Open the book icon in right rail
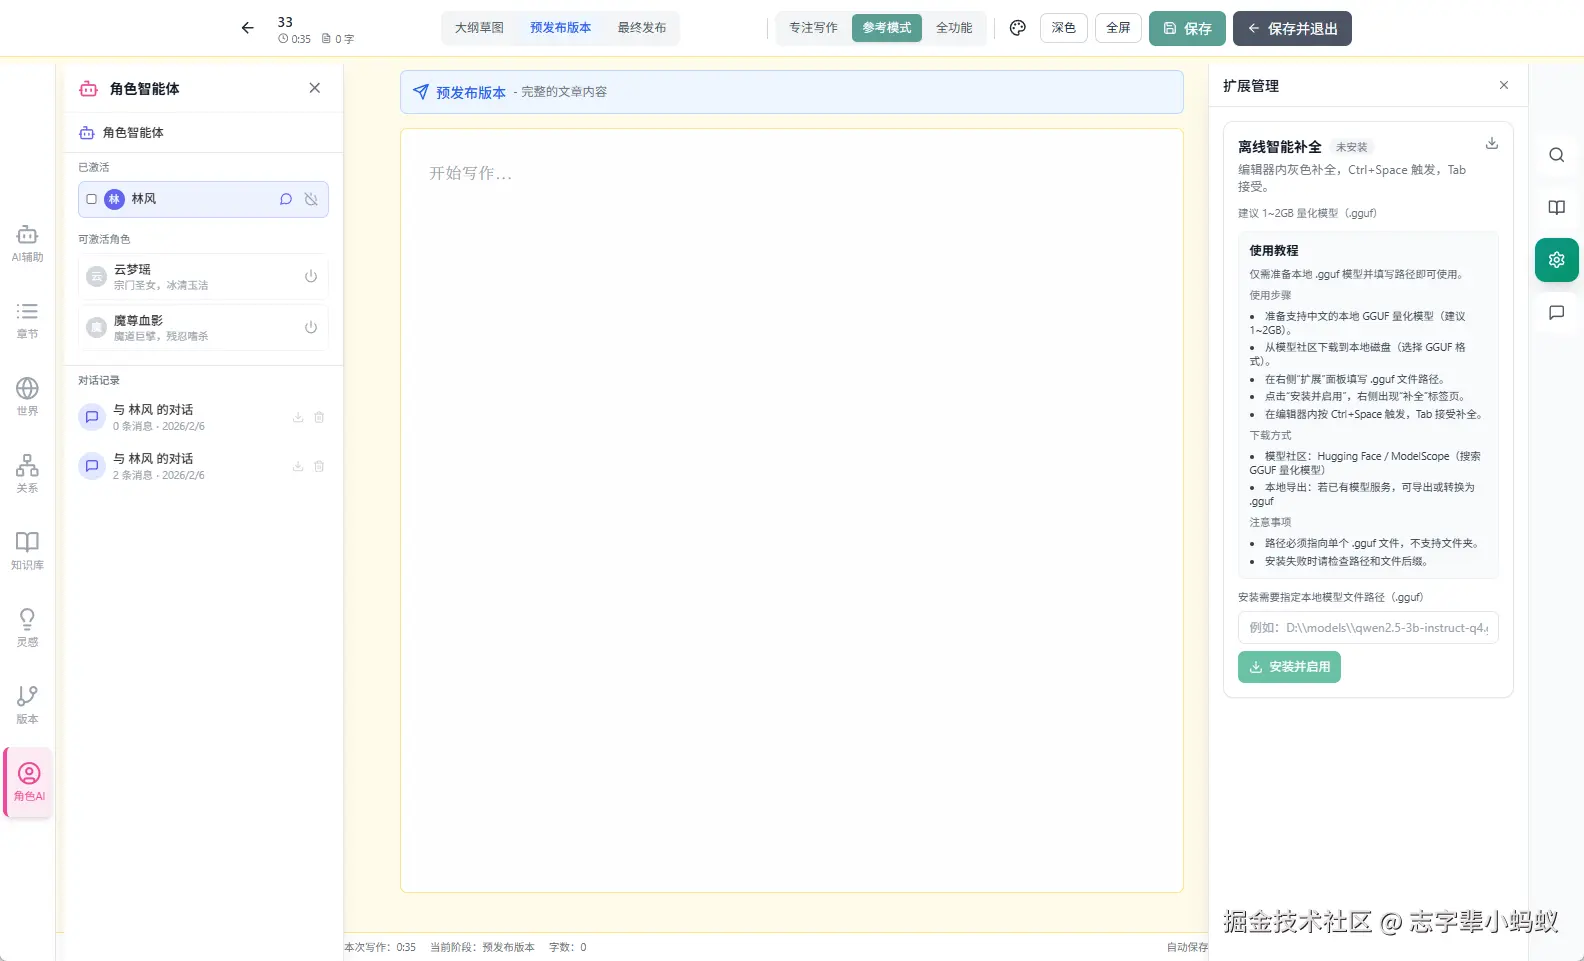This screenshot has width=1584, height=961. point(1557,207)
